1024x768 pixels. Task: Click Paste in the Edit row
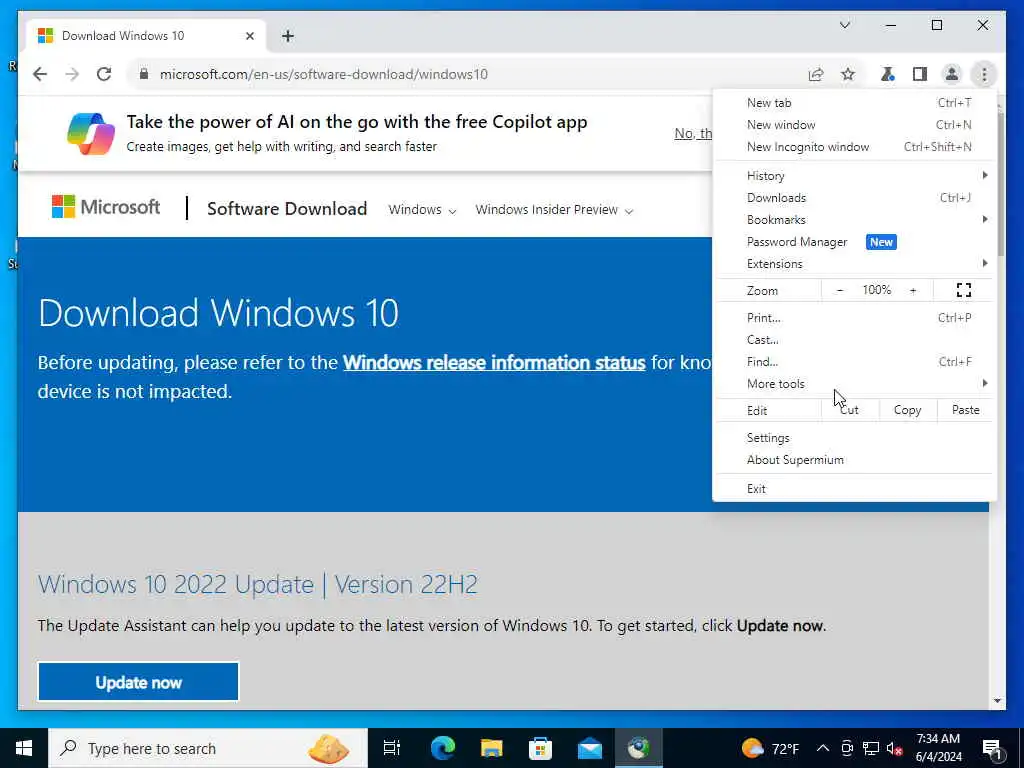click(x=965, y=410)
